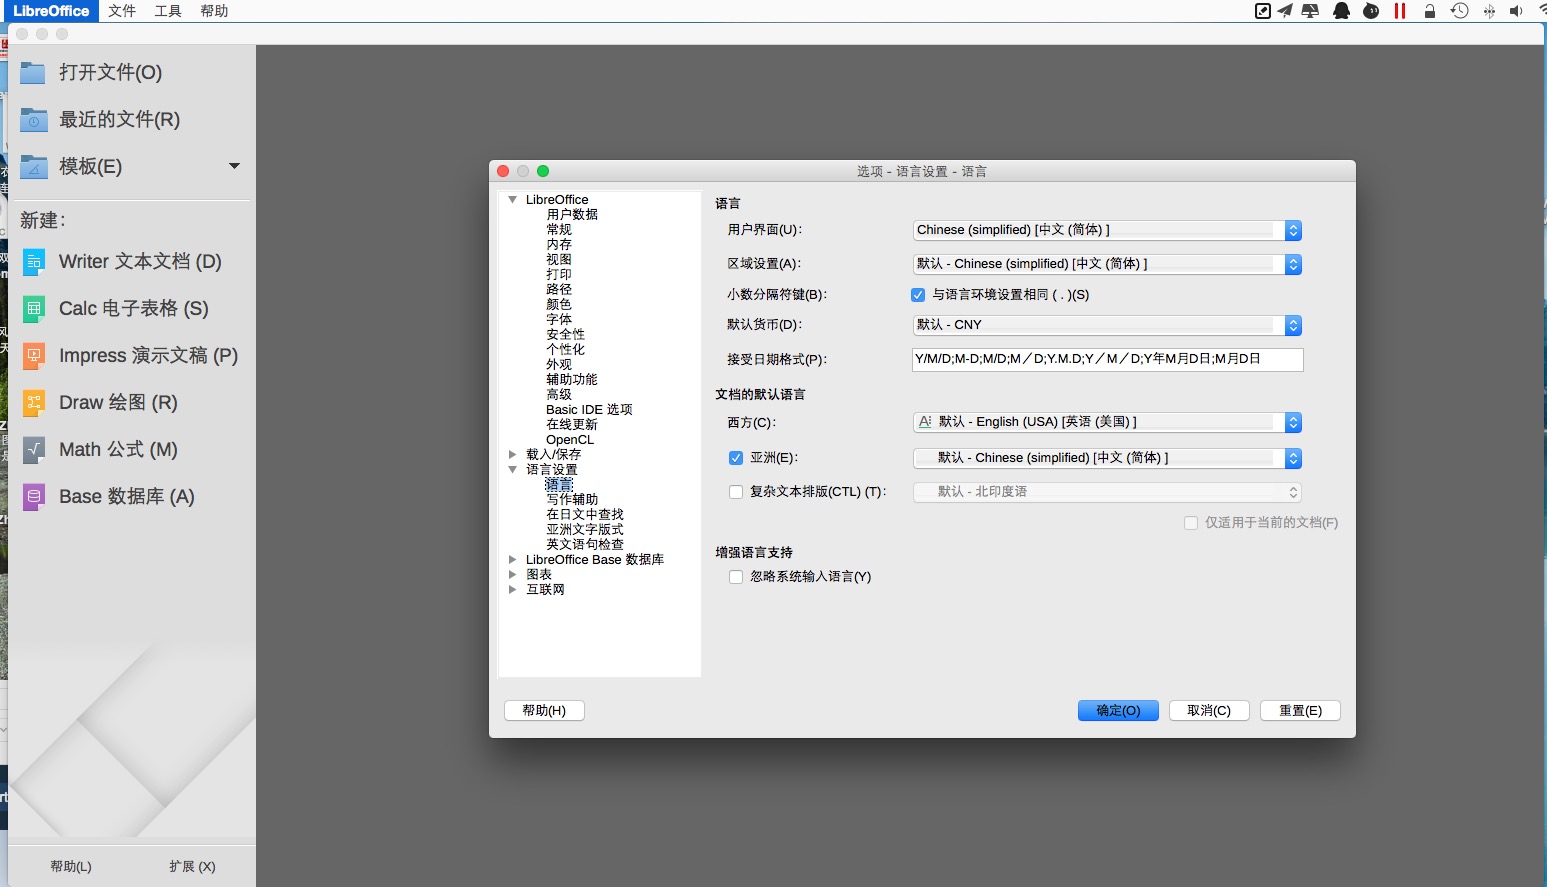This screenshot has width=1547, height=887.
Task: Click the Impress 演示文稿 presentation icon
Action: coord(34,356)
